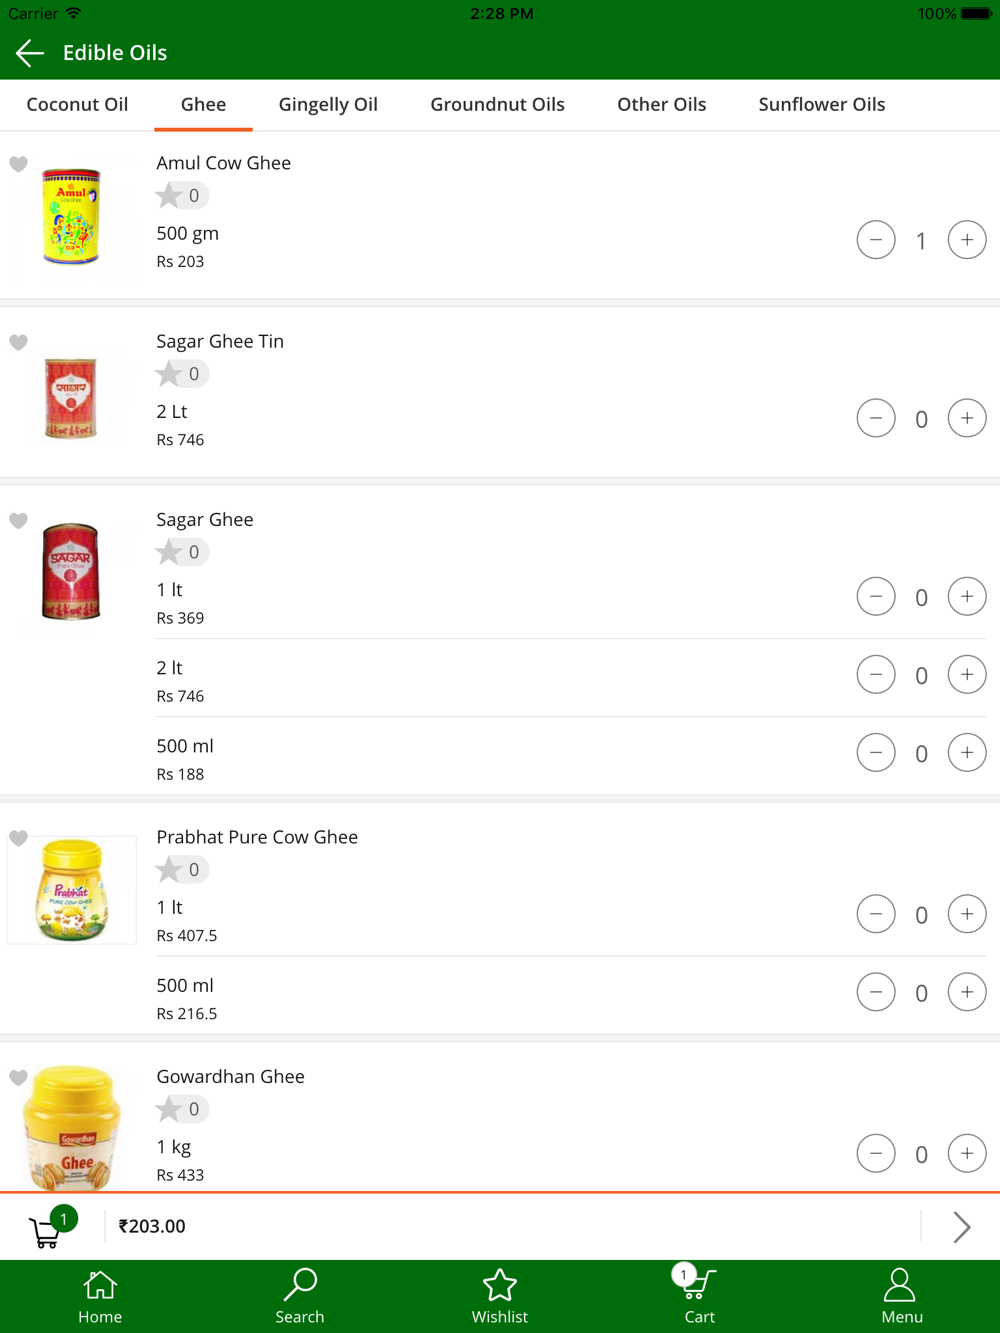Open Sagar Ghee Tin product title
The image size is (1000, 1333).
point(220,341)
